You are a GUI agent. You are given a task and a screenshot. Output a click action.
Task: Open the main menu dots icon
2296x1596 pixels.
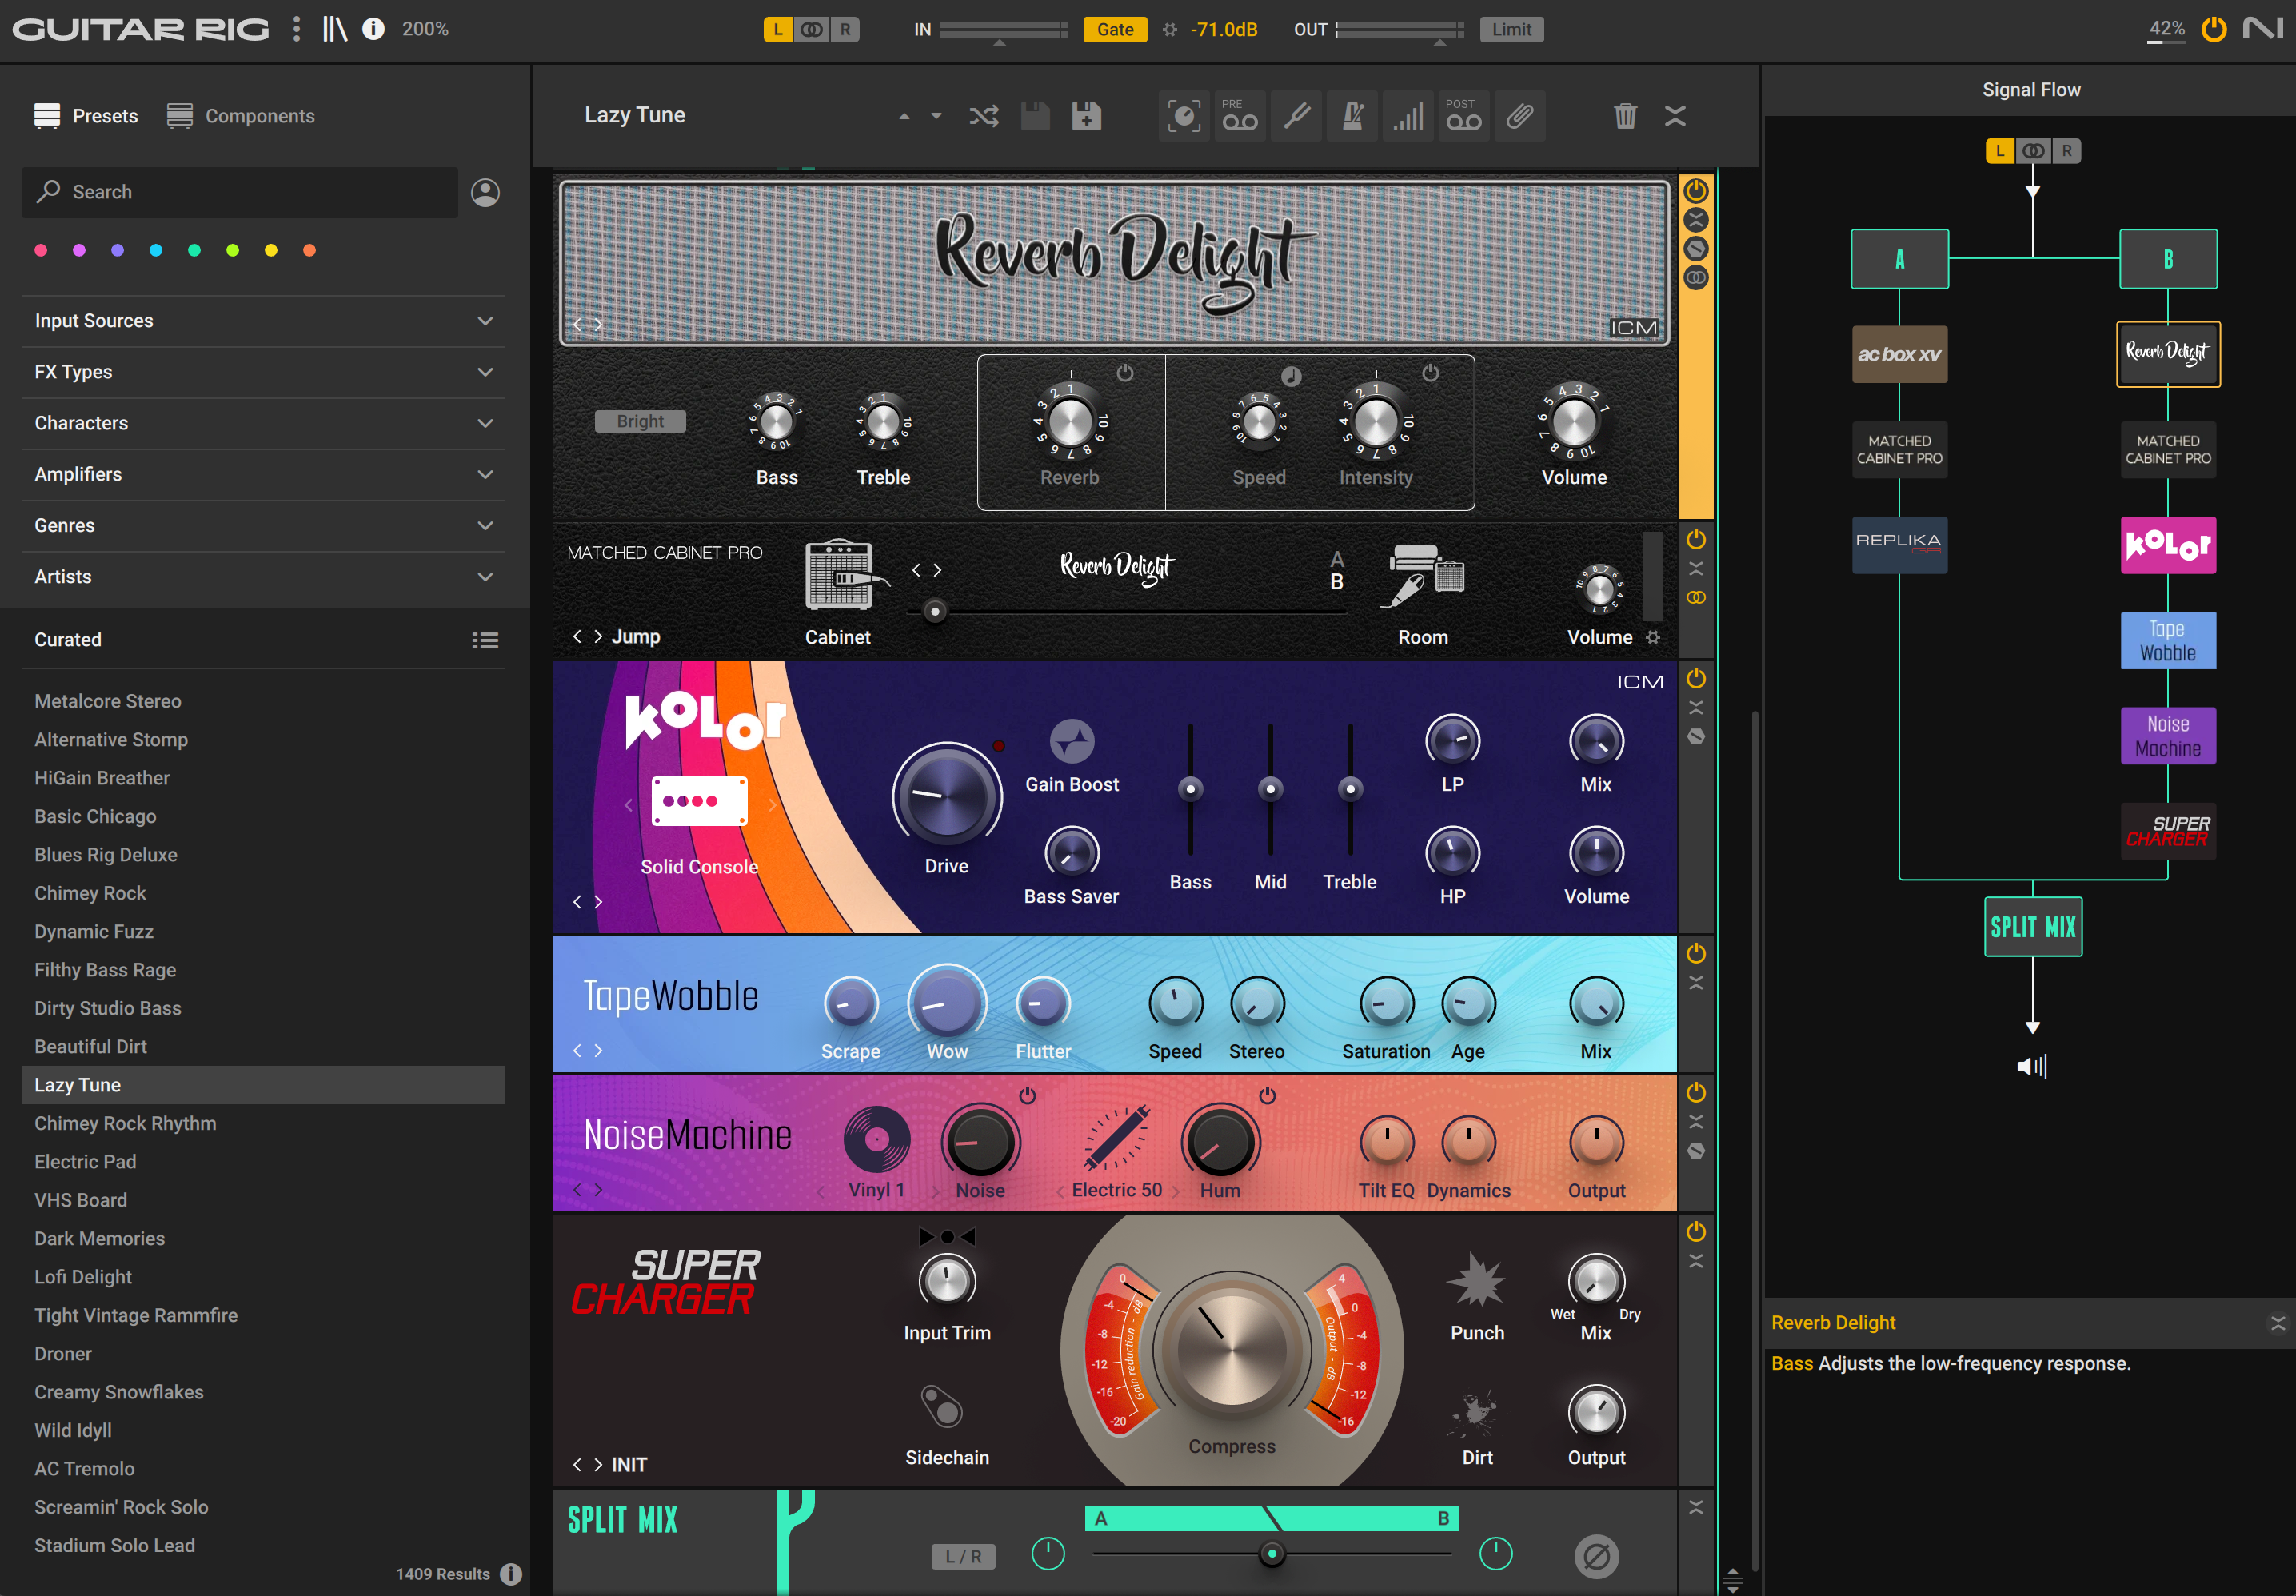pos(296,29)
